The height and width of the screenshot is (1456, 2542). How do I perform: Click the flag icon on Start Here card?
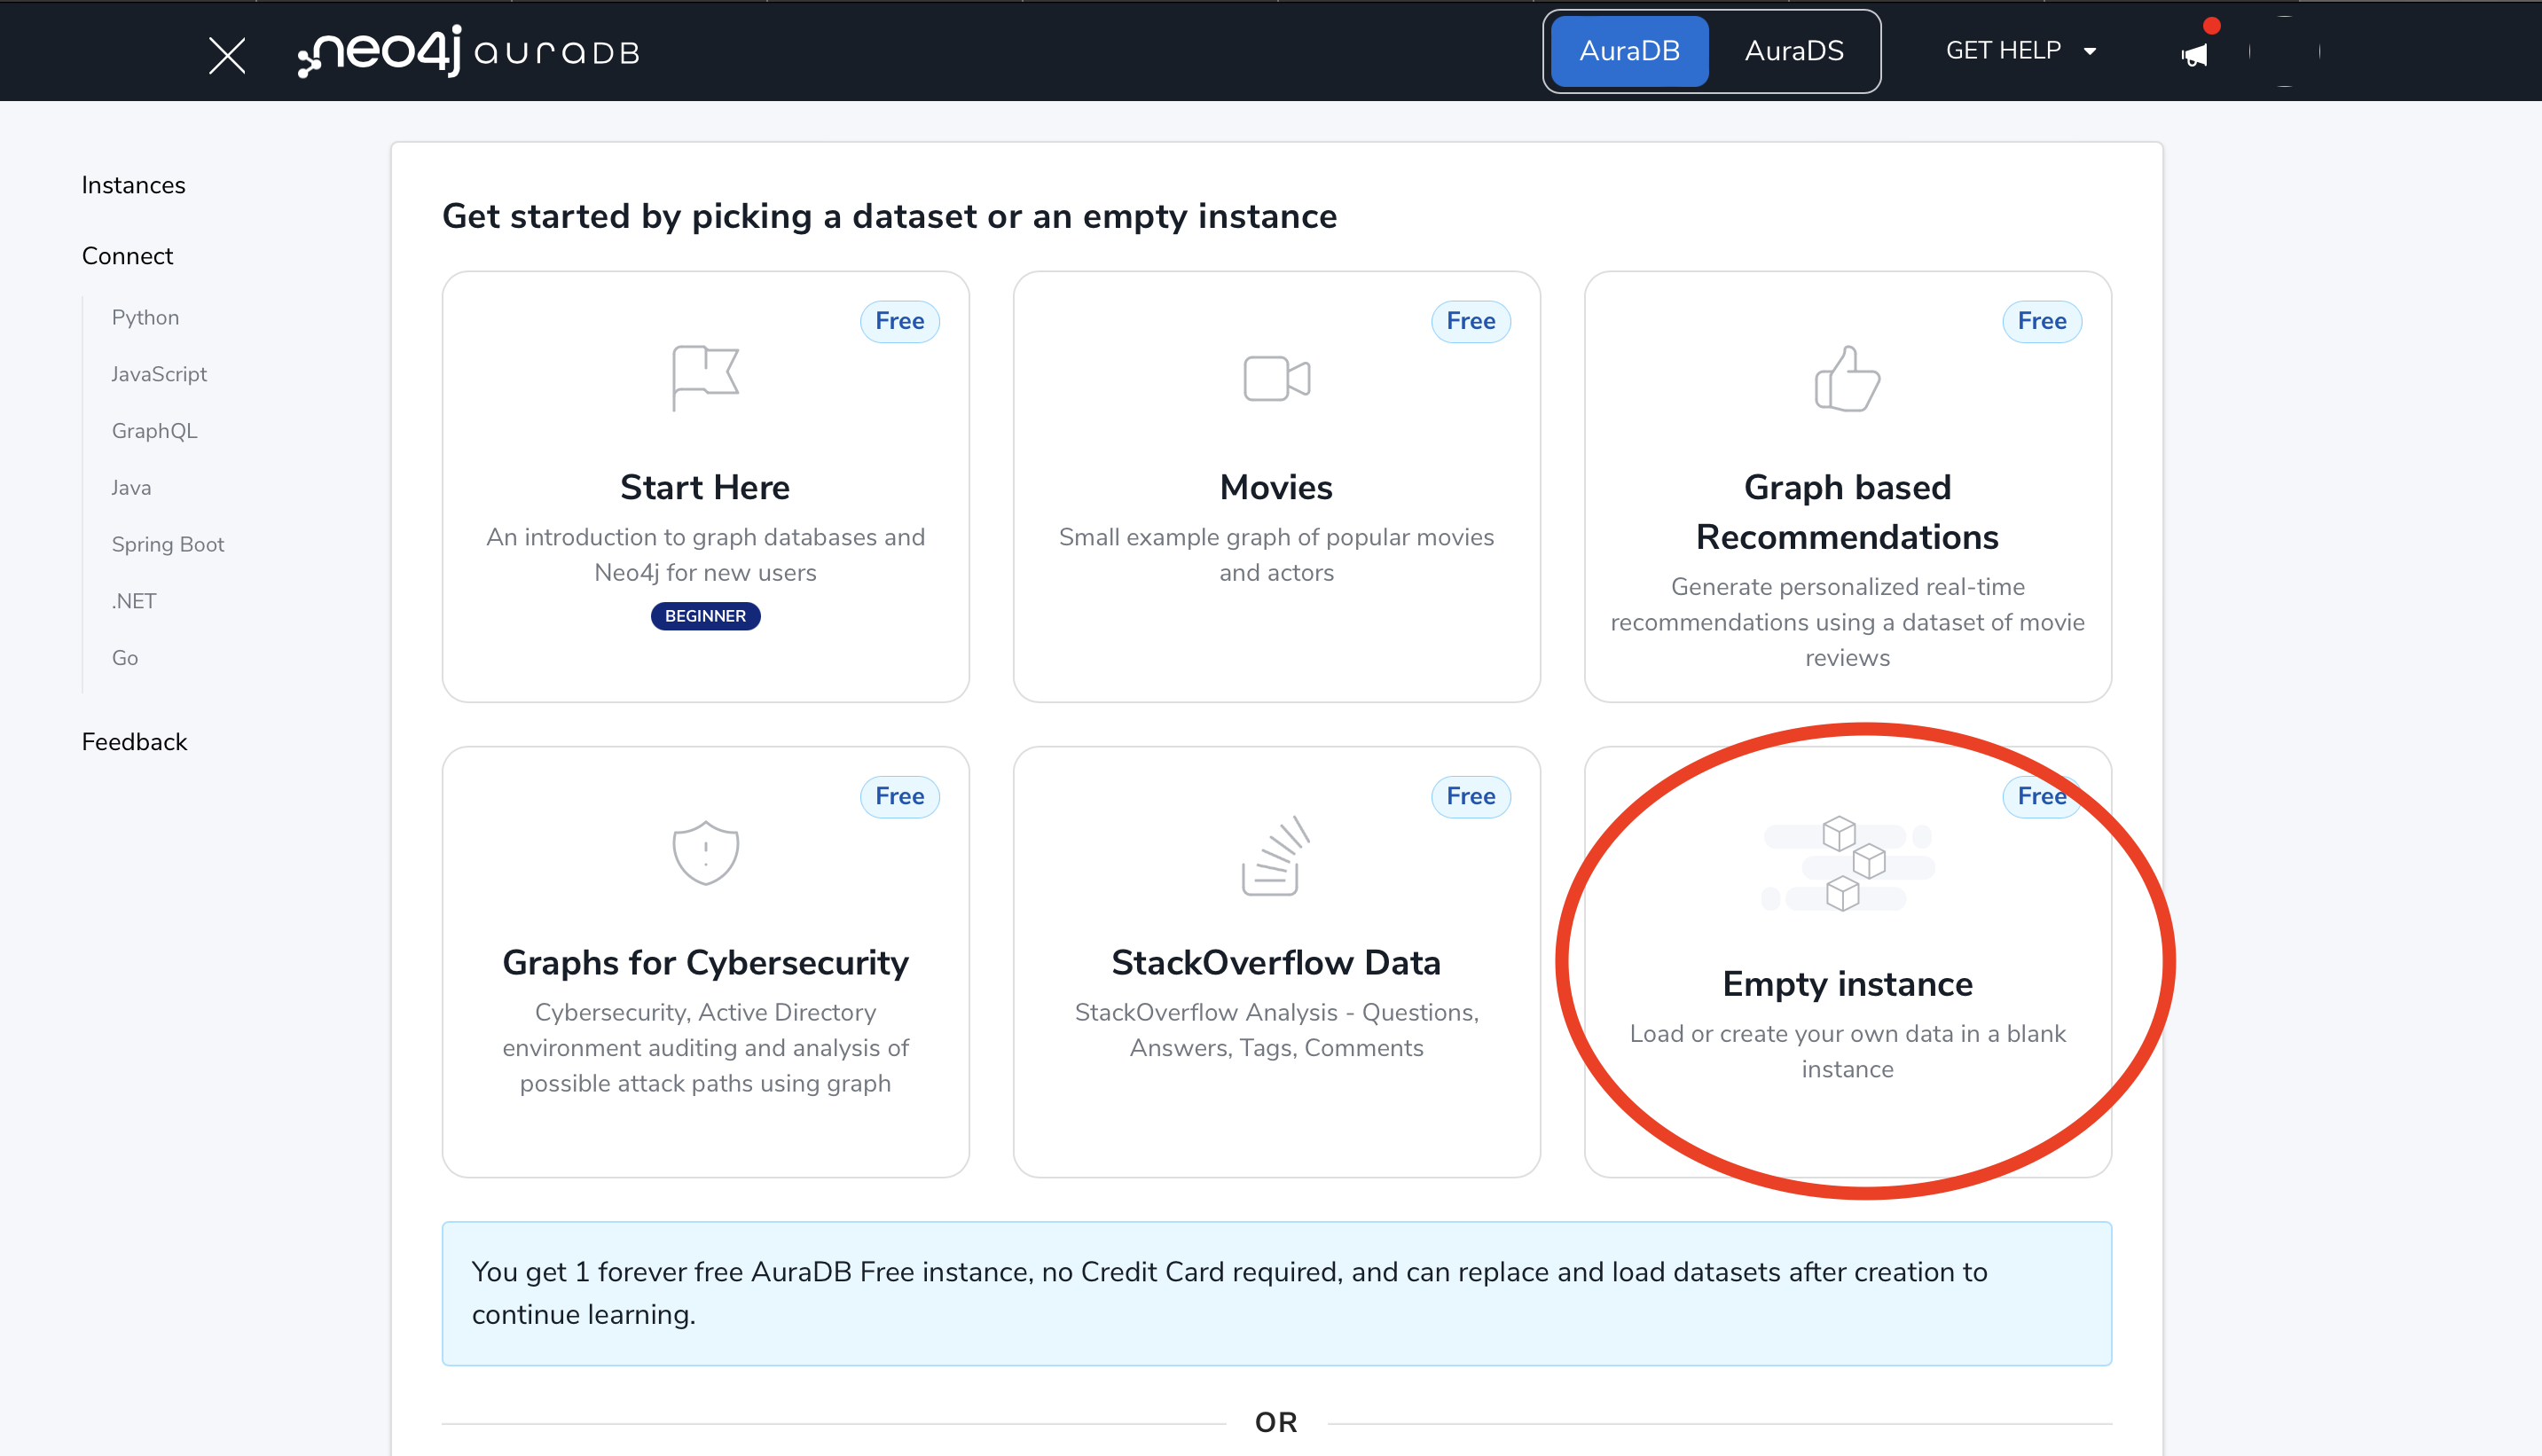(705, 378)
